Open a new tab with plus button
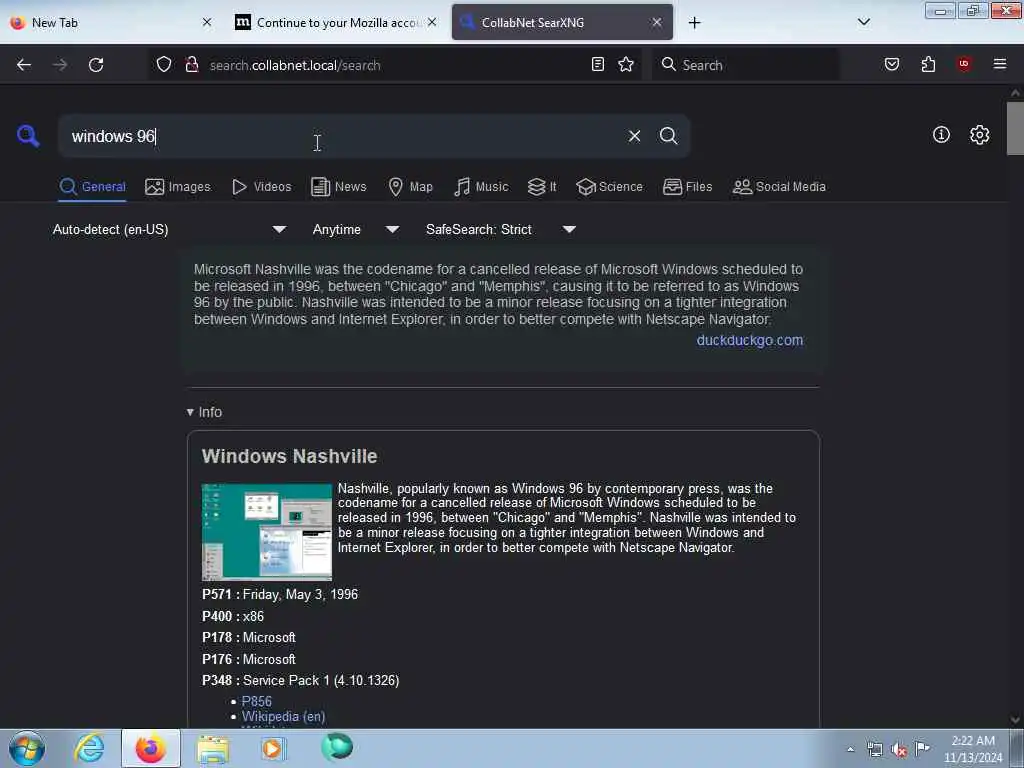This screenshot has width=1024, height=768. tap(694, 23)
